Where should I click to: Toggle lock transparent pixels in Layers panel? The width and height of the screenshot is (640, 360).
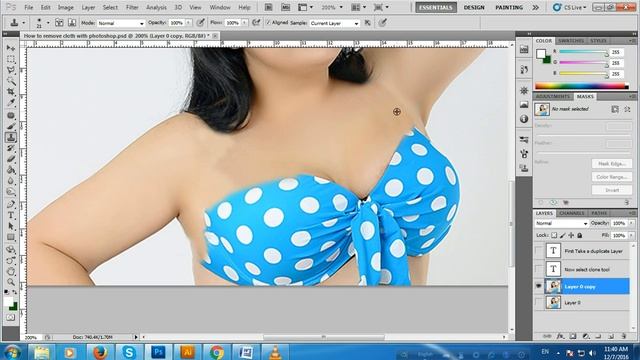[554, 235]
